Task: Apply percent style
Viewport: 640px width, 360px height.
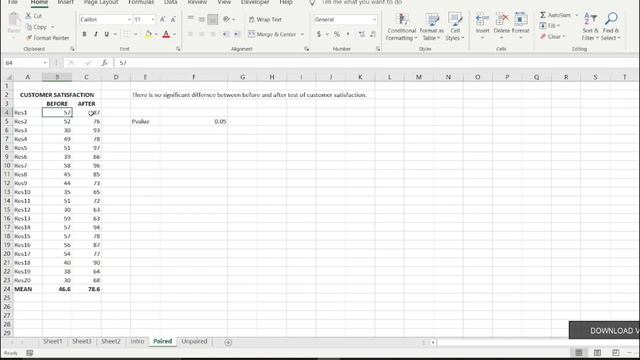Action: (337, 34)
